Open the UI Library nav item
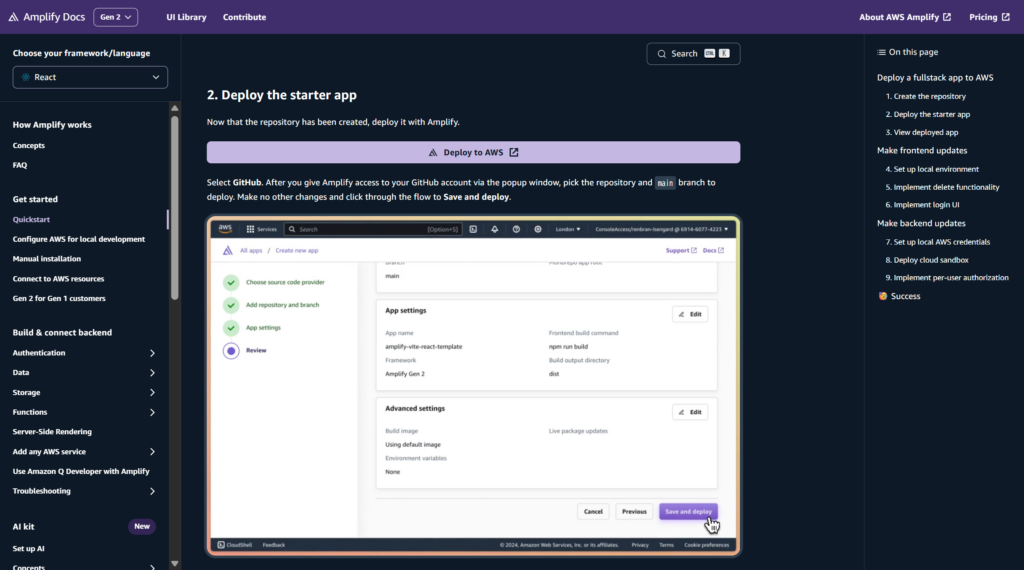Image resolution: width=1024 pixels, height=570 pixels. [x=186, y=17]
